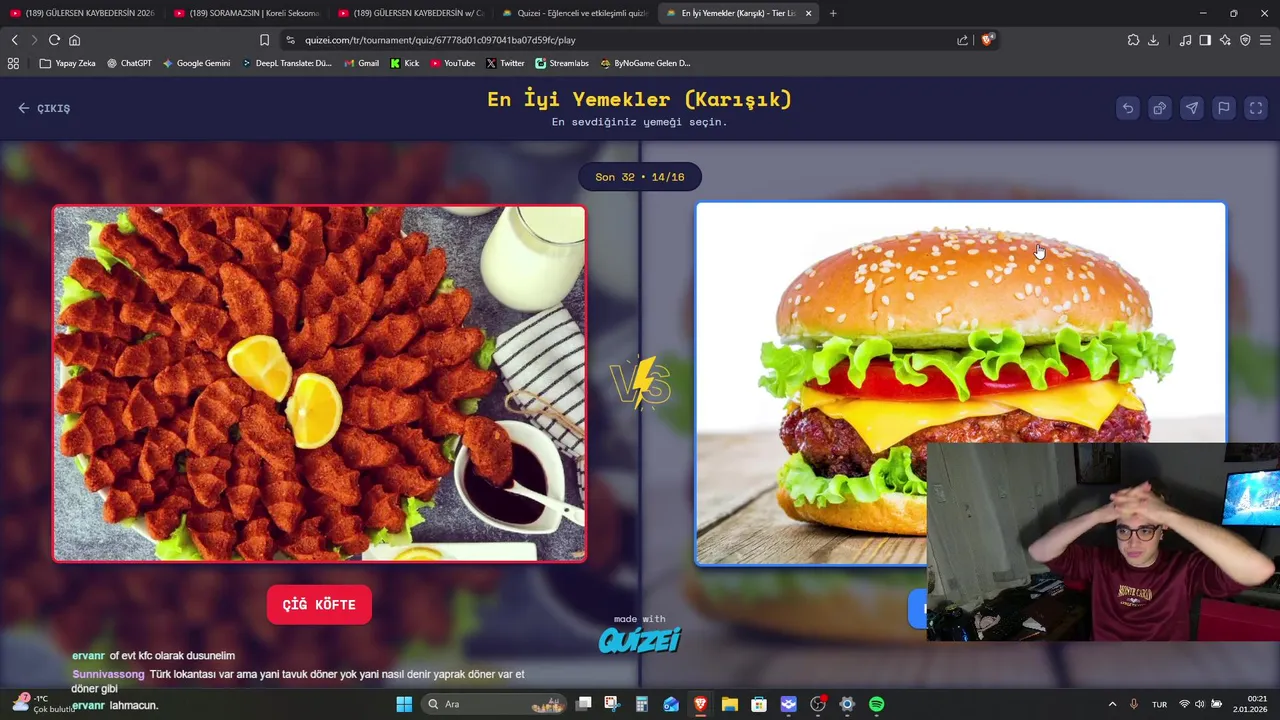Bookmark this page icon
1280x720 pixels.
click(x=264, y=40)
